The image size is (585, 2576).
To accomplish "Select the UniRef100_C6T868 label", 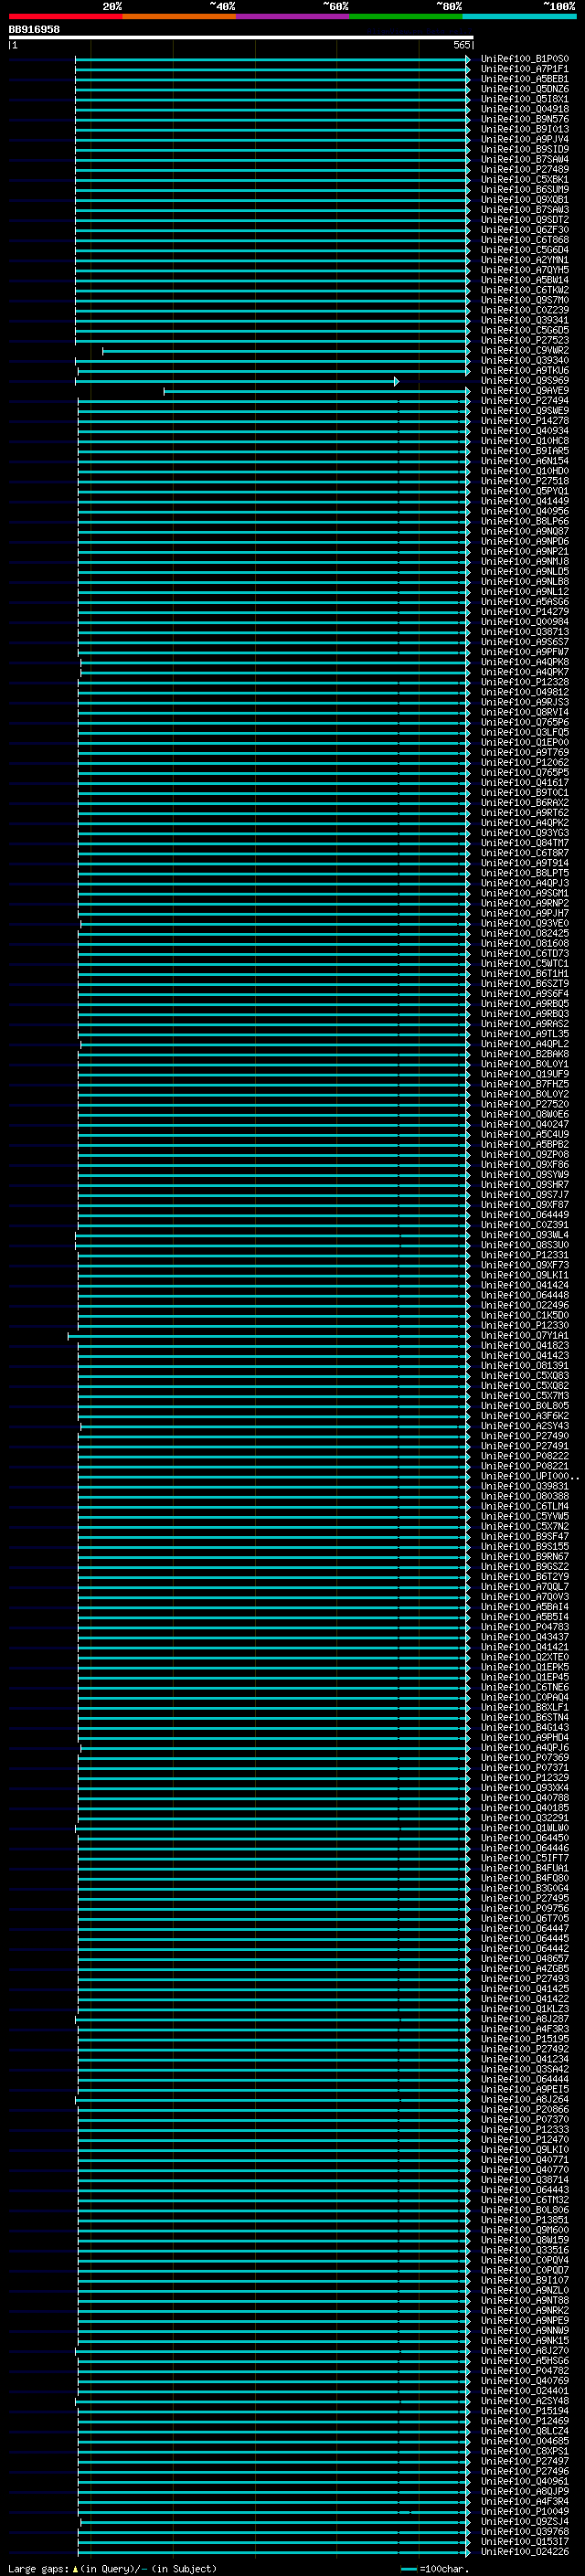I will [525, 240].
